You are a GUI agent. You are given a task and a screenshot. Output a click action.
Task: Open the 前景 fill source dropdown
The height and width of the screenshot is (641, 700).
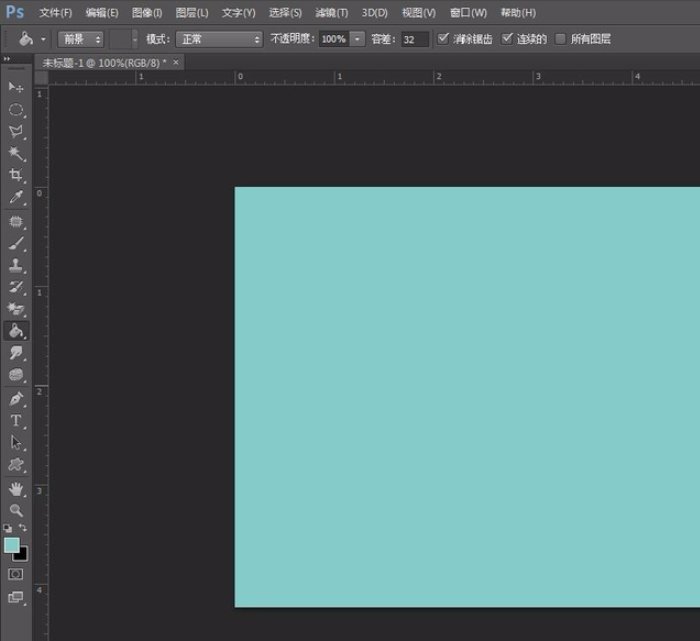81,39
